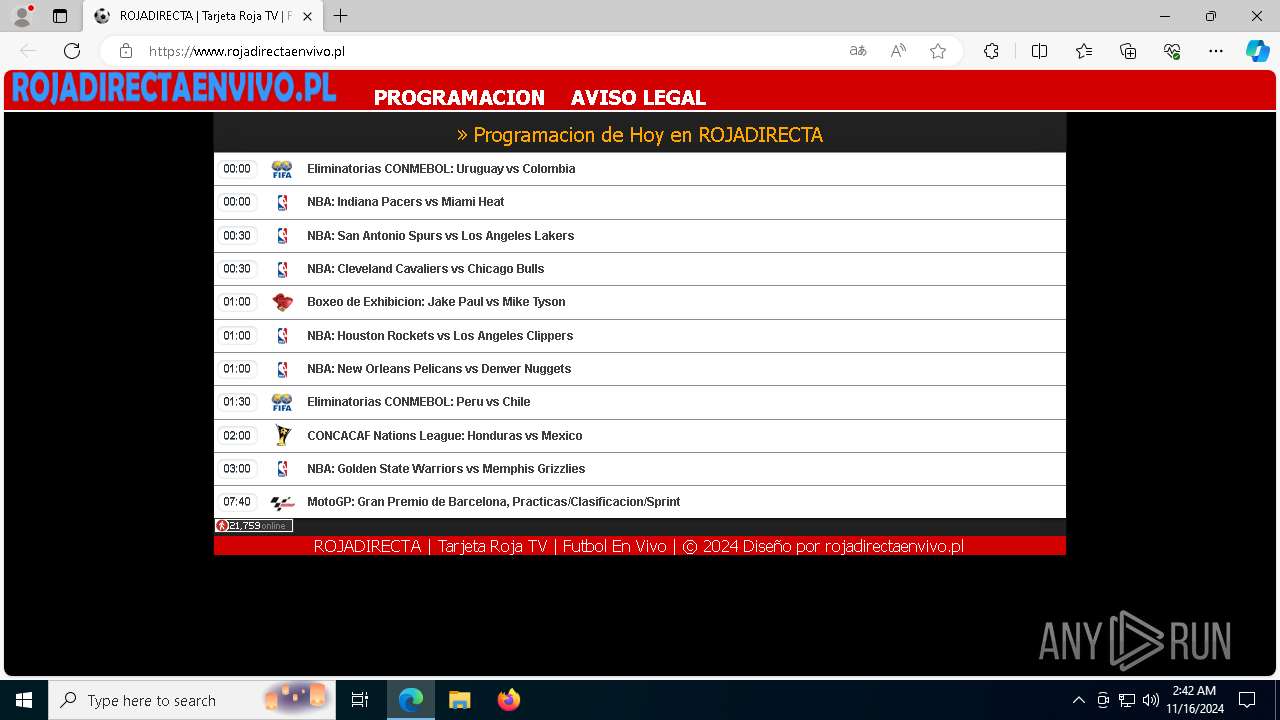Click the NBA icon beside Warriors vs Grizzlies
Image resolution: width=1280 pixels, height=720 pixels.
(x=282, y=469)
